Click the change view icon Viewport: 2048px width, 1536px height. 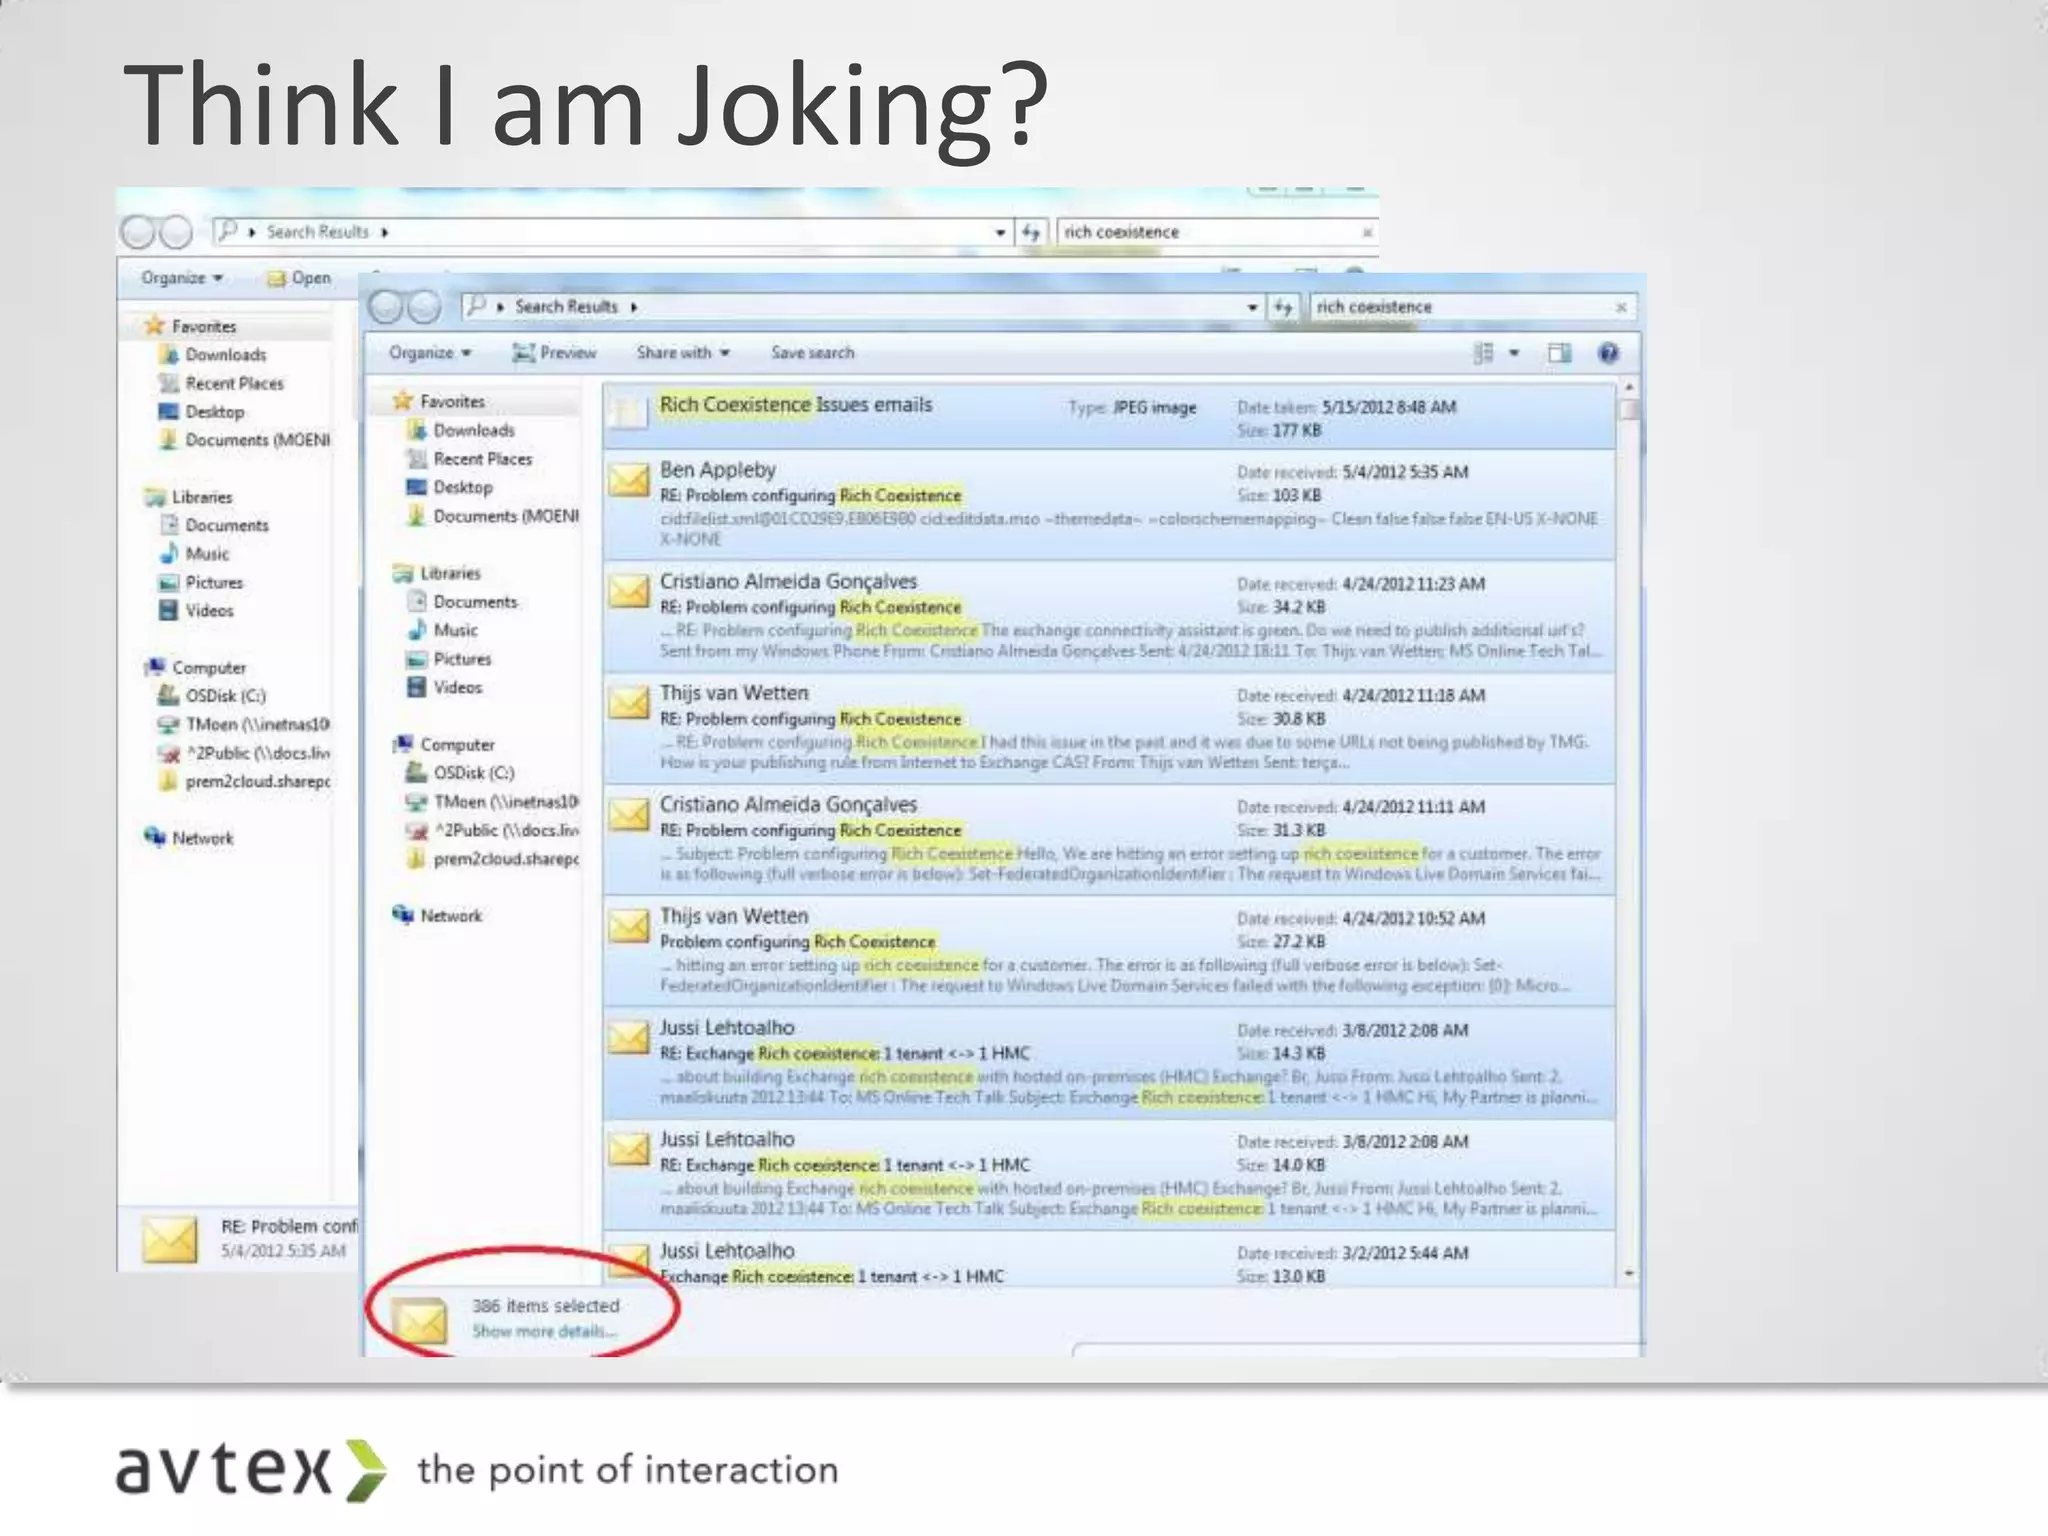coord(1484,353)
